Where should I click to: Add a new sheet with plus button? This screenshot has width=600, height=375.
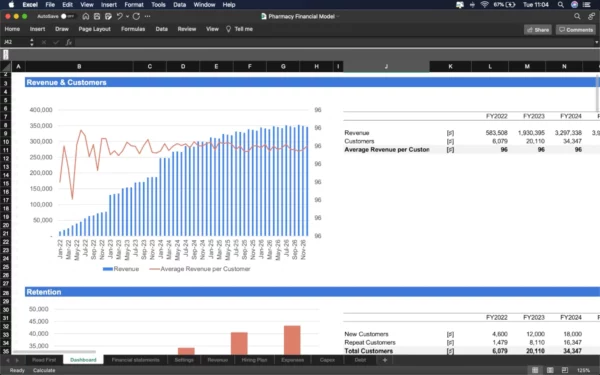[x=385, y=360]
